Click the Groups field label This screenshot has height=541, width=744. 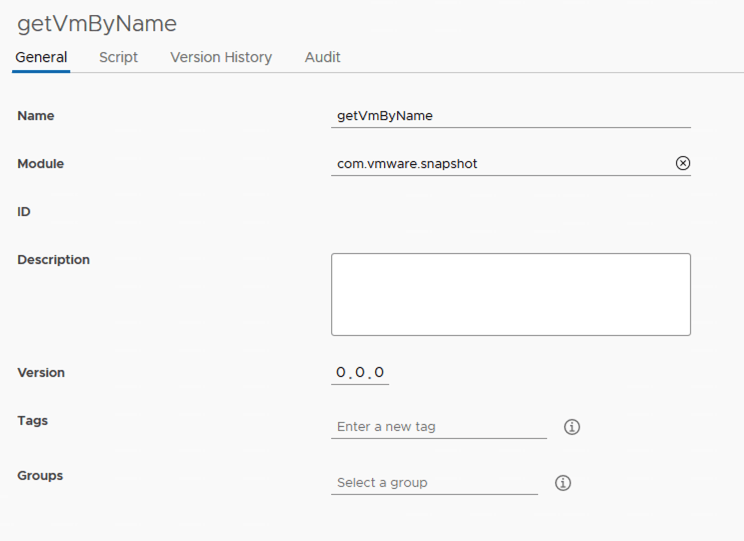pyautogui.click(x=40, y=476)
